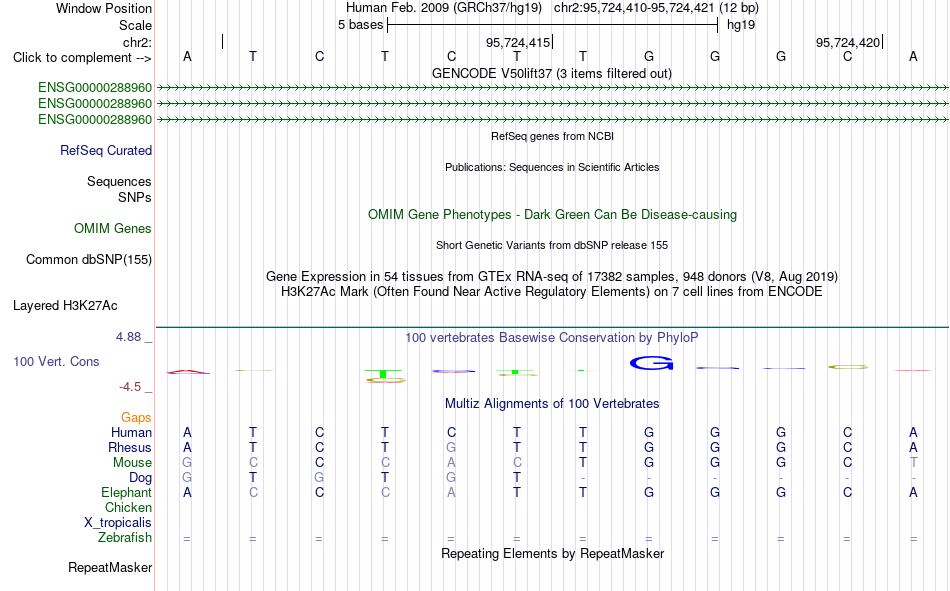Click the 'H3K27Ac Mark' ENCODE track title
Screen dimensions: 950x591
coord(552,292)
